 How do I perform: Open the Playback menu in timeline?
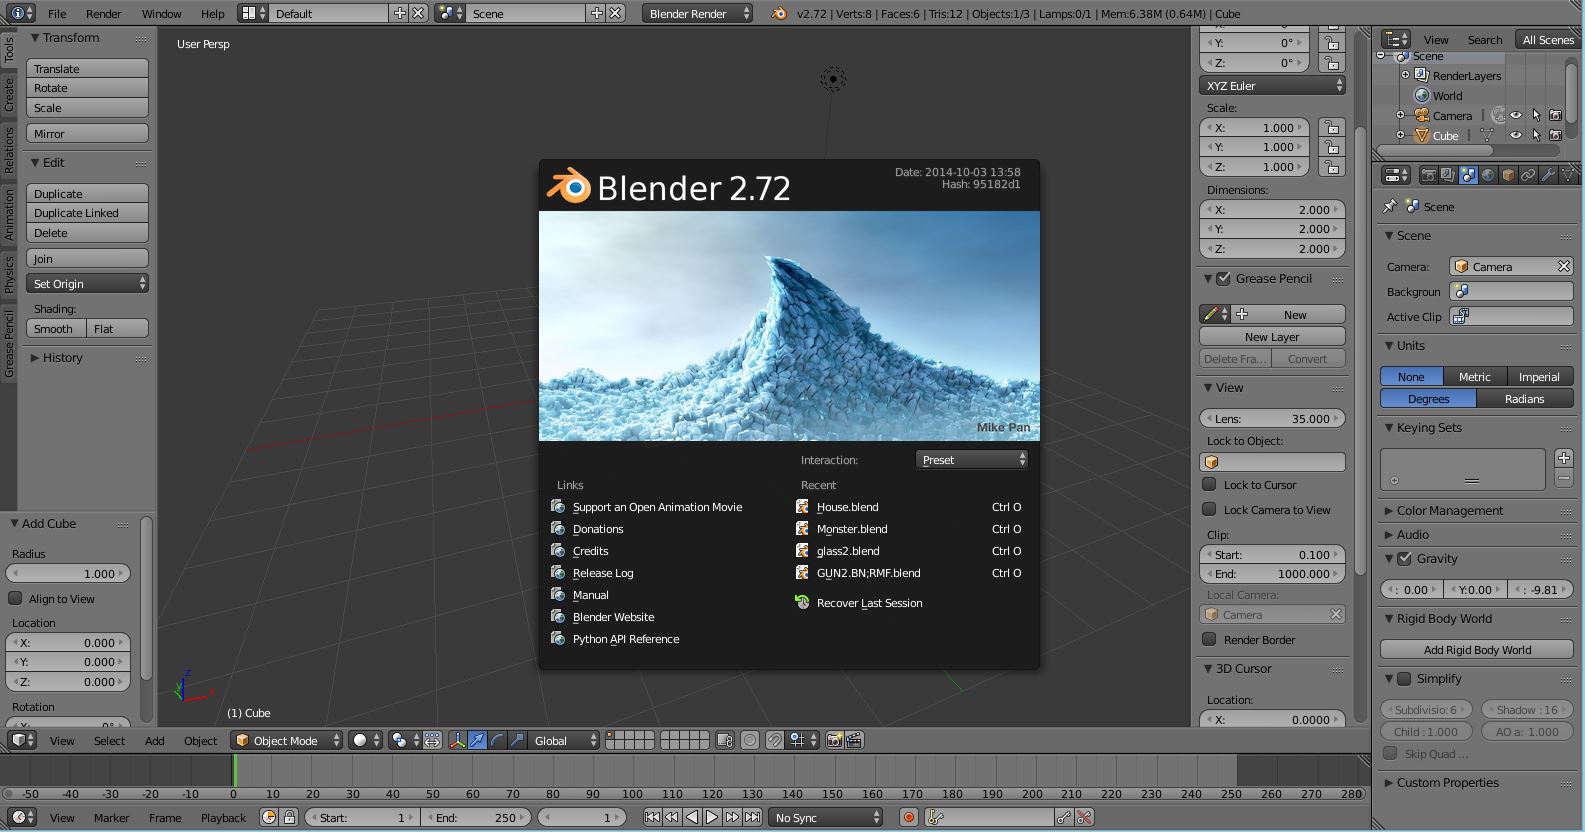click(x=223, y=817)
